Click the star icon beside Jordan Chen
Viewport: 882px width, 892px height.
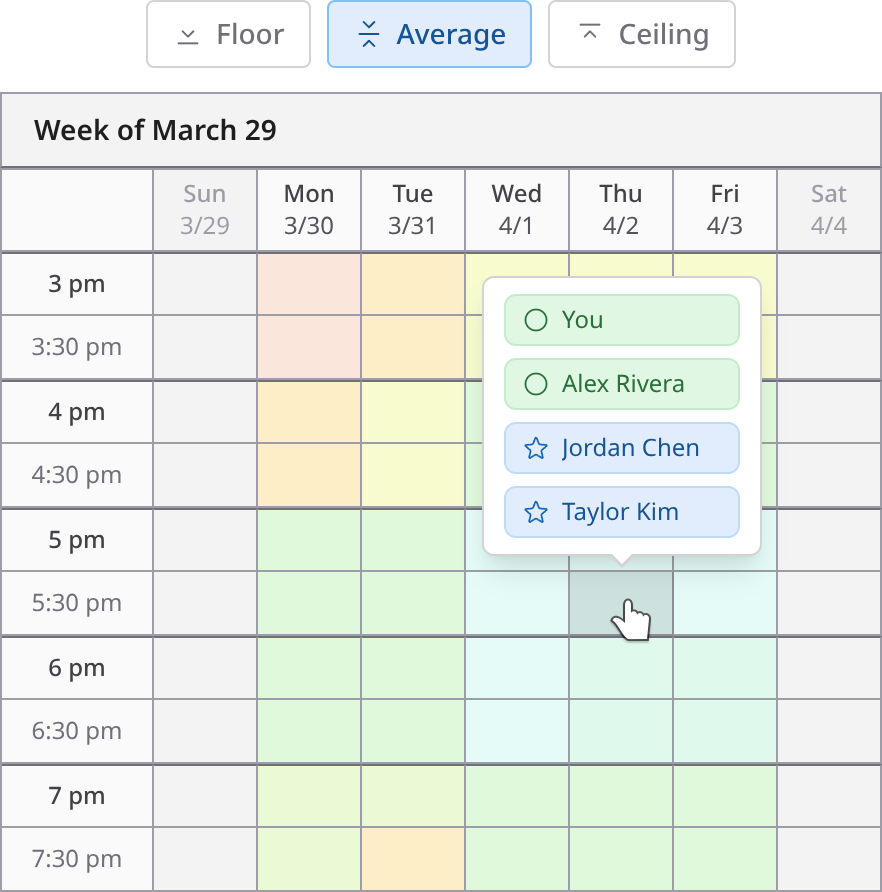[536, 448]
